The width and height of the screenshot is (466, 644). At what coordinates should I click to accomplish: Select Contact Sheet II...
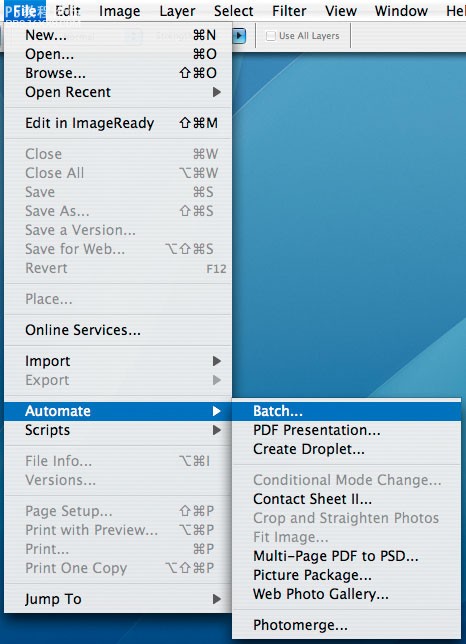346,499
